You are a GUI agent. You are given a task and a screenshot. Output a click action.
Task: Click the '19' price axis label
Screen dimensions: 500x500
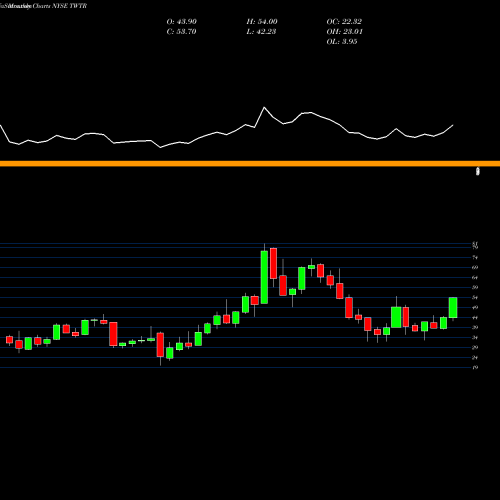pyautogui.click(x=475, y=367)
